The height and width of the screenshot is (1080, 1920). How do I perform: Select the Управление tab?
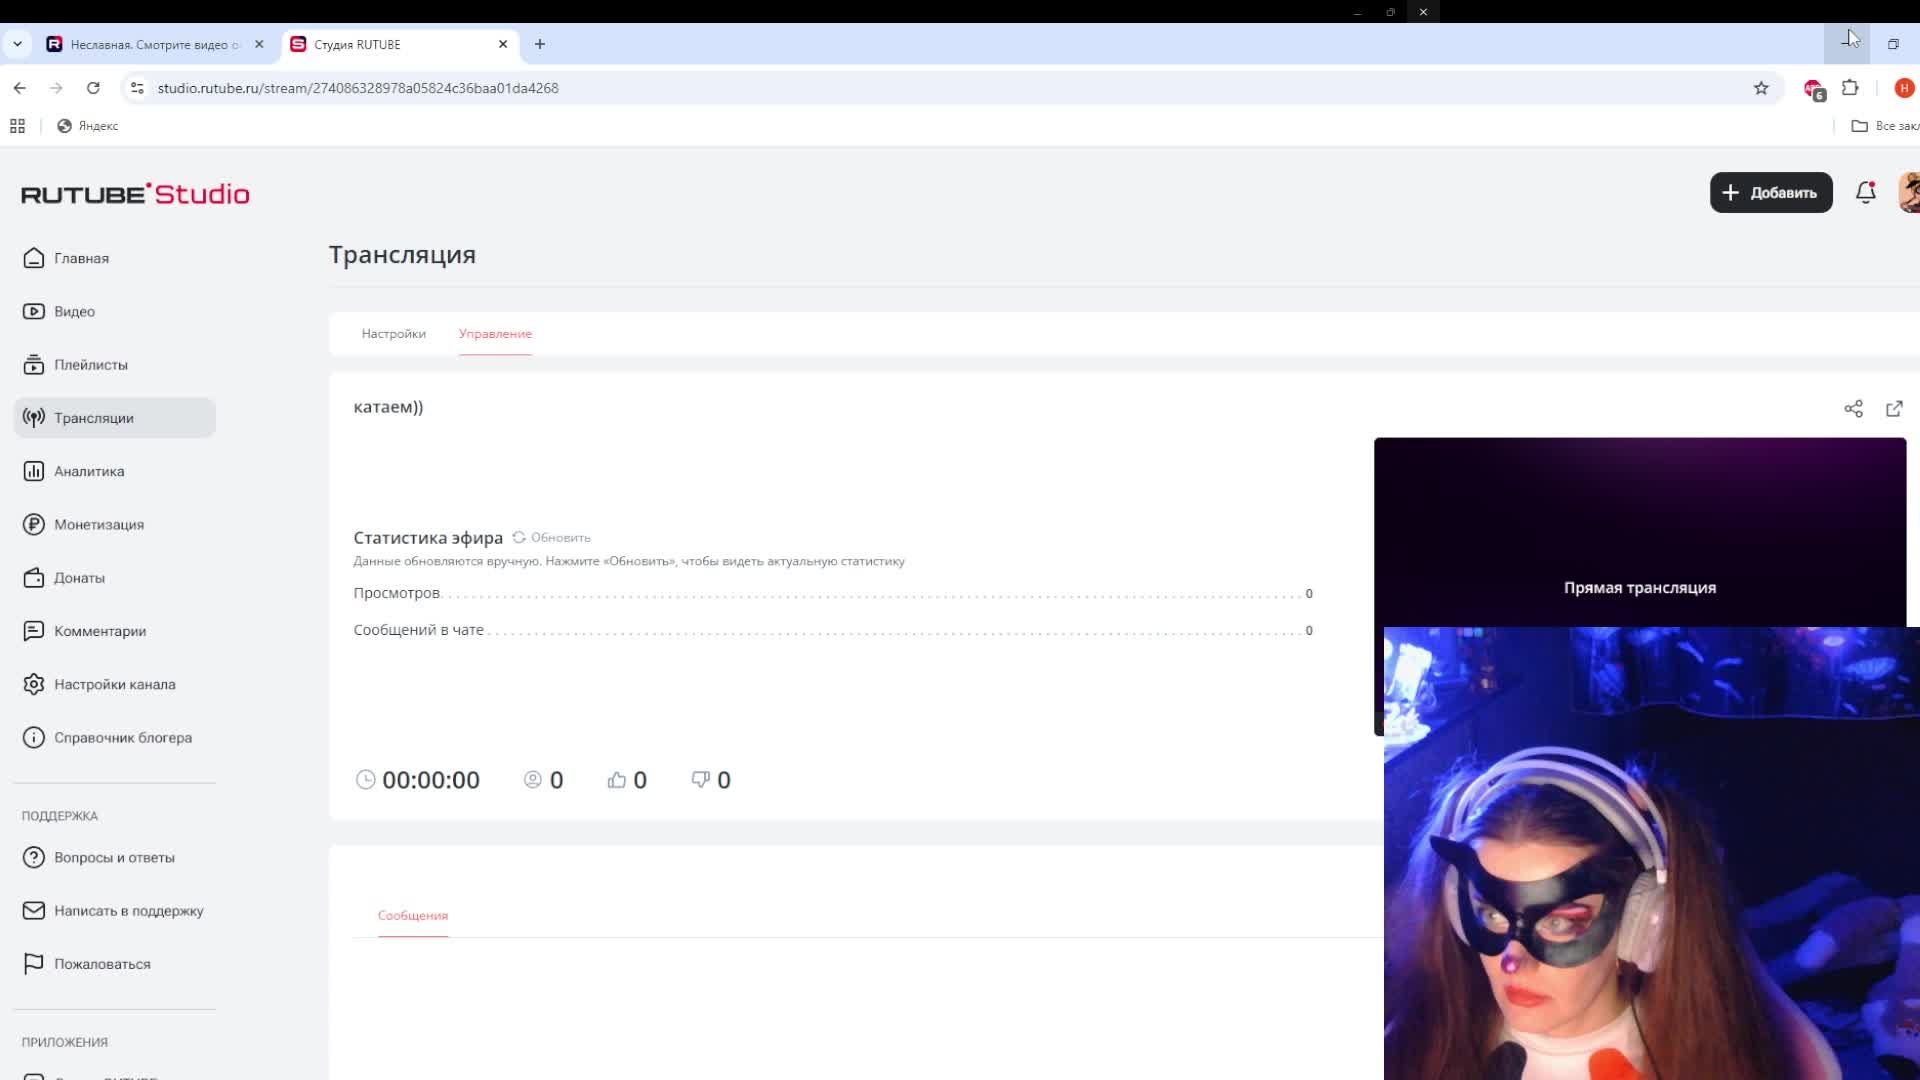click(495, 334)
